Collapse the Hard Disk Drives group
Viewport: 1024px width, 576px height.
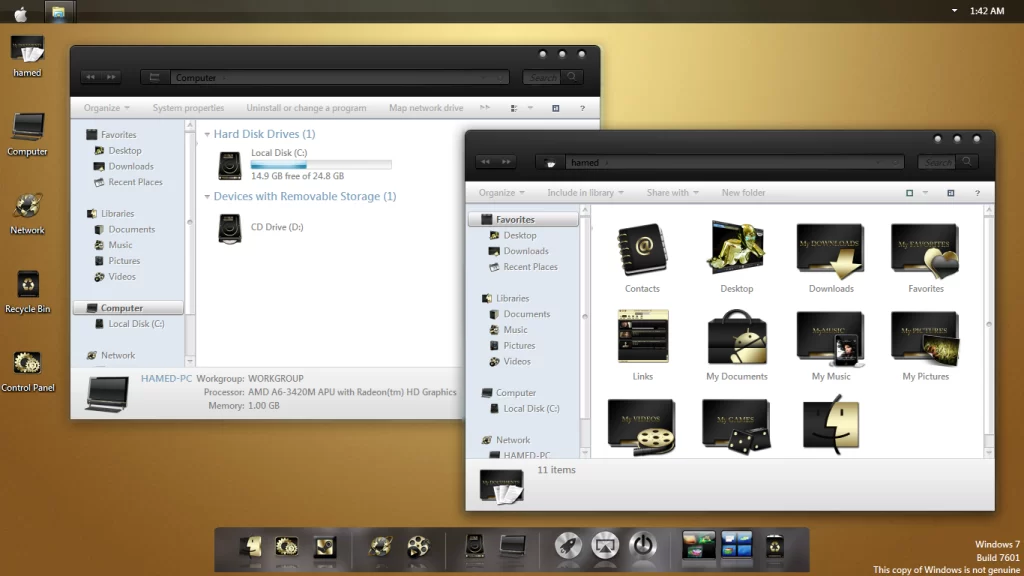pyautogui.click(x=207, y=134)
